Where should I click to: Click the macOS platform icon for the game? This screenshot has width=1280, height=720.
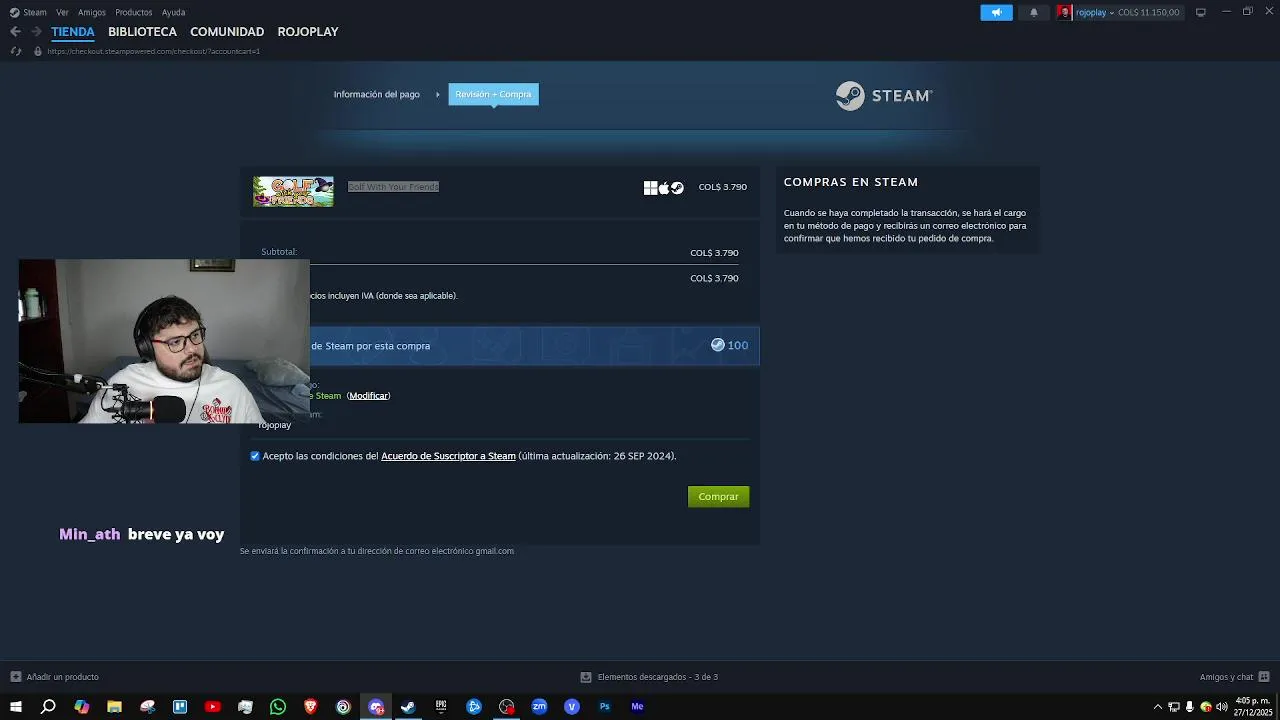tap(663, 188)
